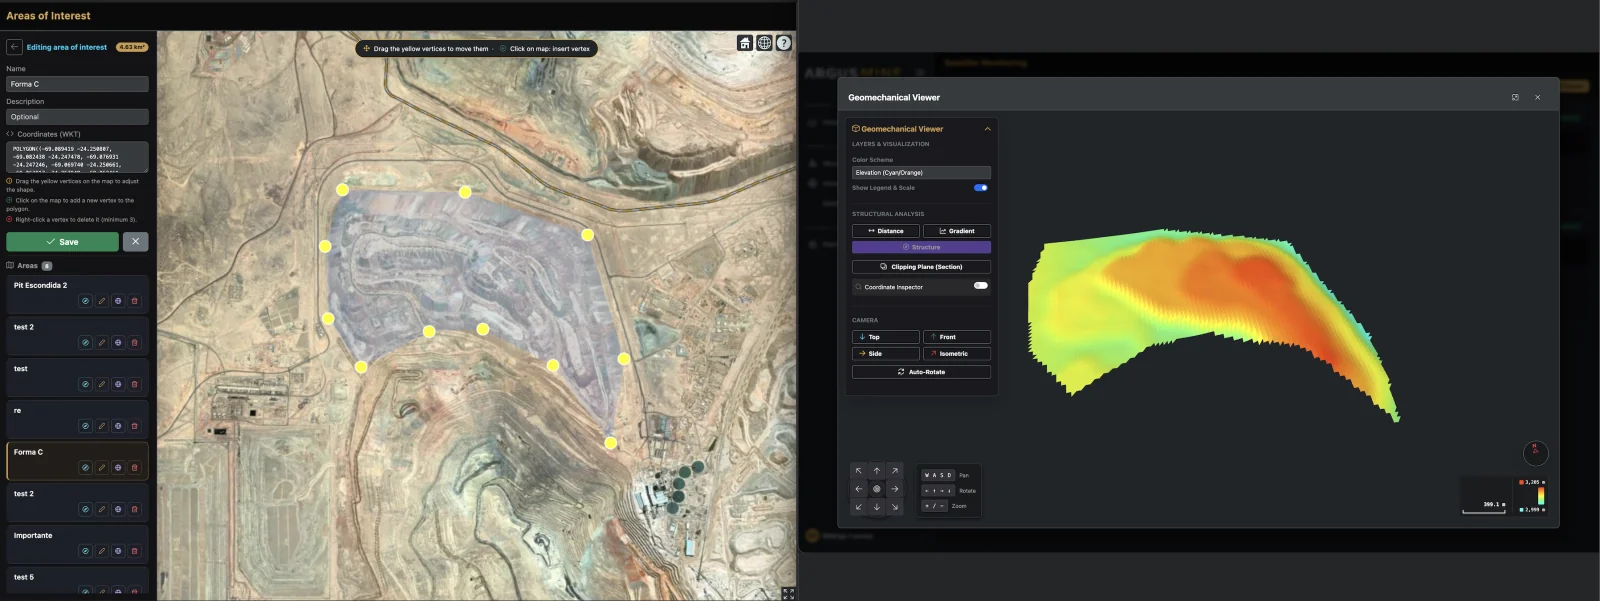Click the 4.63 km² area badge
Viewport: 1600px width, 601px height.
[132, 47]
